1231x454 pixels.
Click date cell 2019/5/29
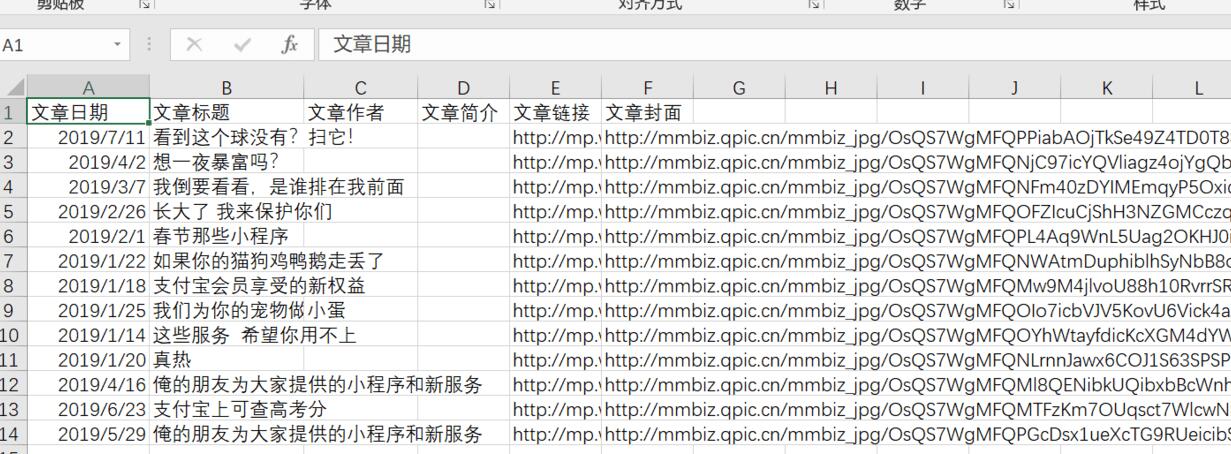[88, 434]
